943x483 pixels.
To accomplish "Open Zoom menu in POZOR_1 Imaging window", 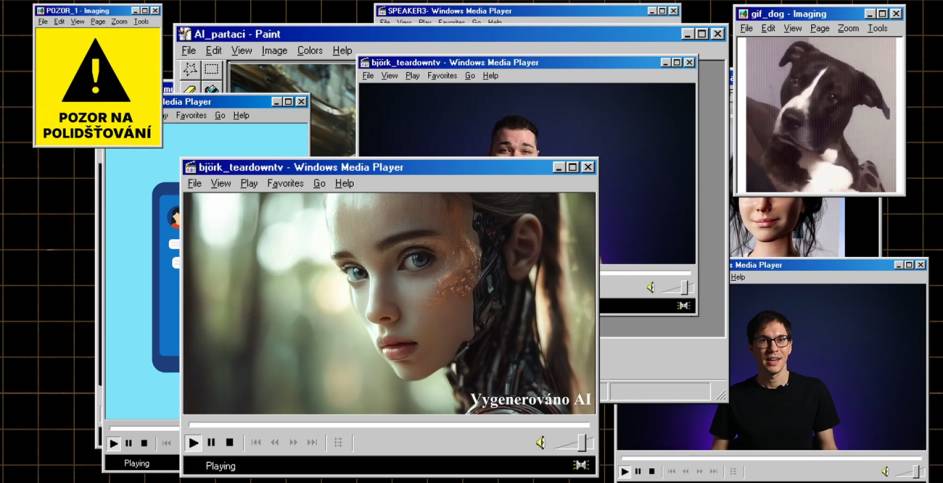I will pyautogui.click(x=119, y=21).
